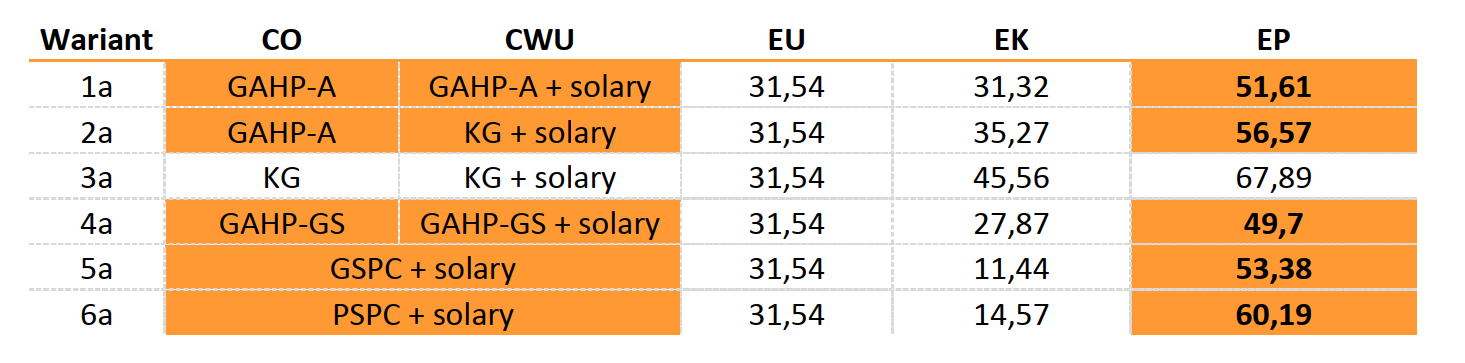Click the GAHP-GS + solary cell
This screenshot has width=1465, height=363.
(540, 223)
